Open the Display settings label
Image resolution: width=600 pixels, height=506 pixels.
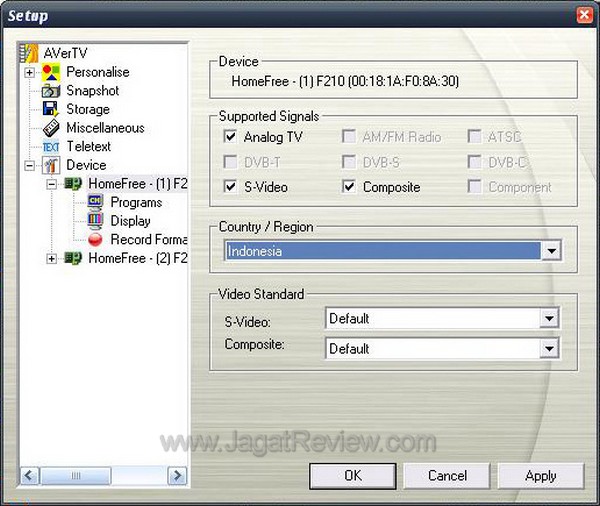[130, 221]
